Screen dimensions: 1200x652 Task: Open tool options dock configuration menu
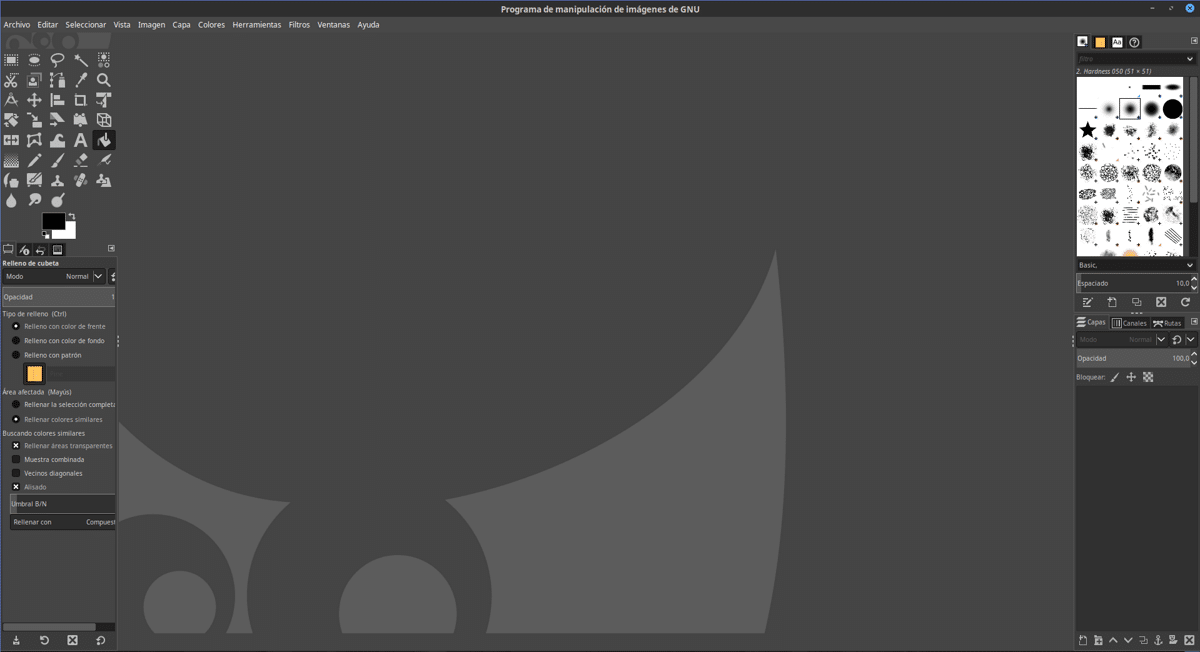click(x=111, y=248)
